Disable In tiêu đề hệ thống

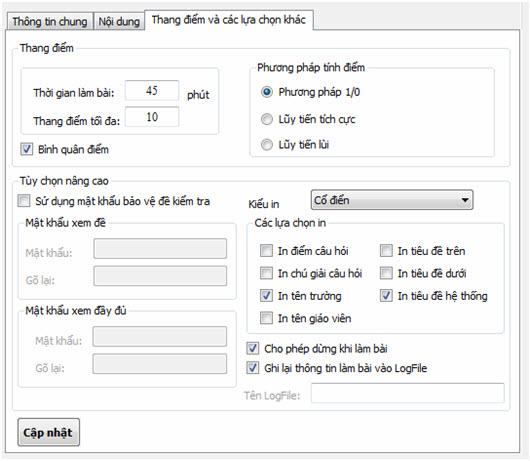[x=386, y=296]
